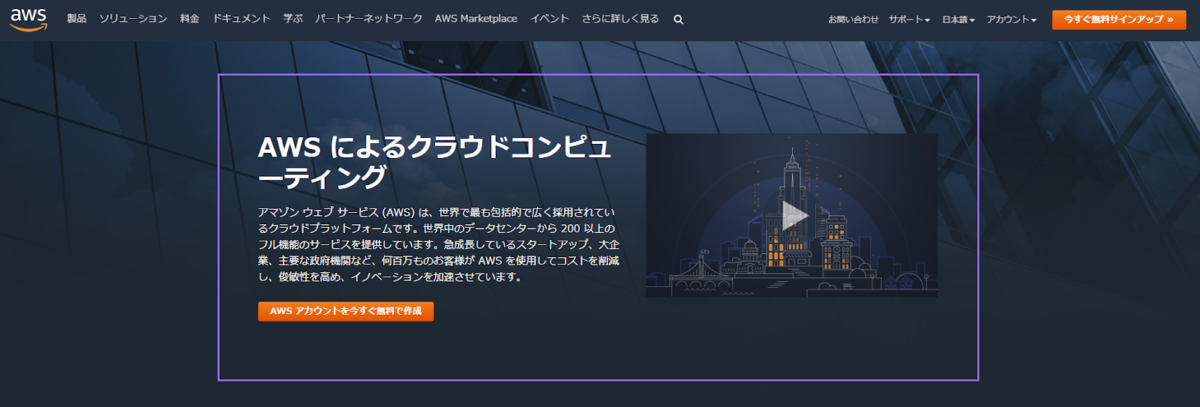This screenshot has height=407, width=1200.
Task: Play the cloud computing video
Action: pos(794,215)
